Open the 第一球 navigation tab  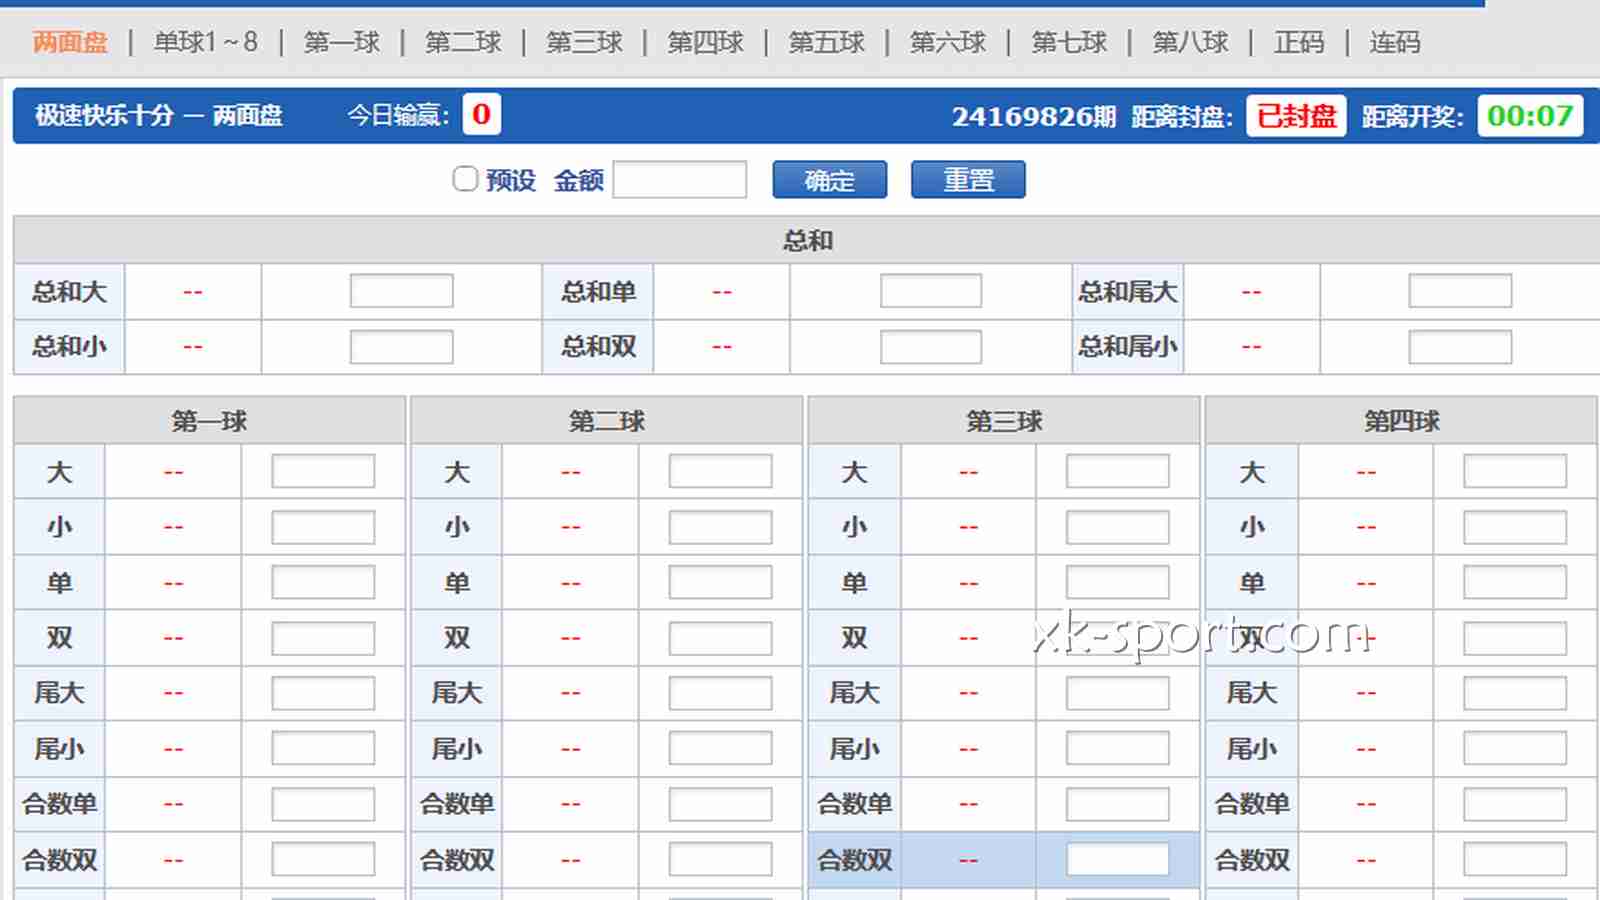pyautogui.click(x=342, y=43)
